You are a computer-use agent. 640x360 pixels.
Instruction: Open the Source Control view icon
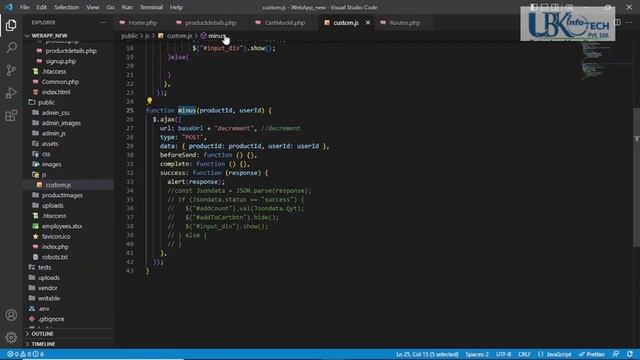point(11,70)
